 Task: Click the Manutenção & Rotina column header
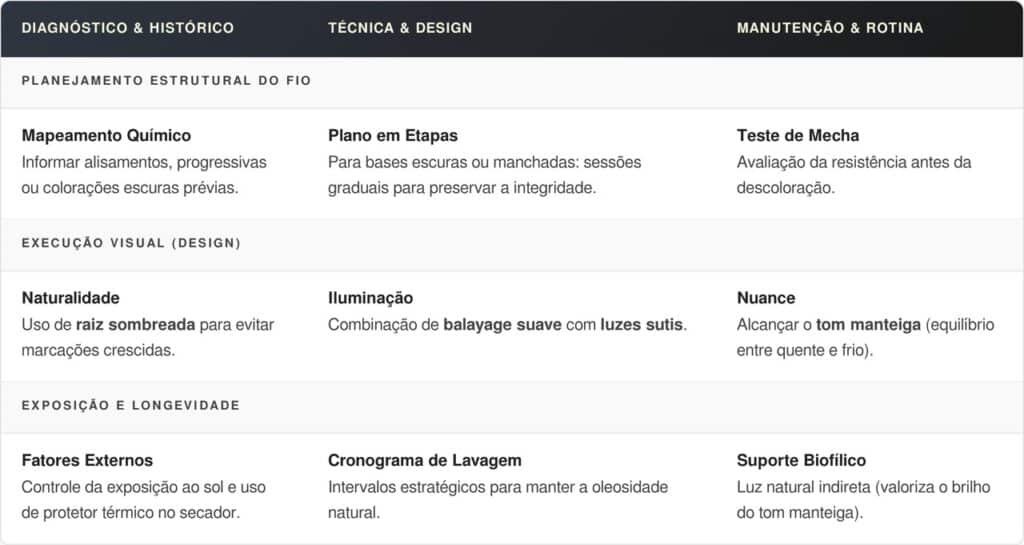click(830, 28)
